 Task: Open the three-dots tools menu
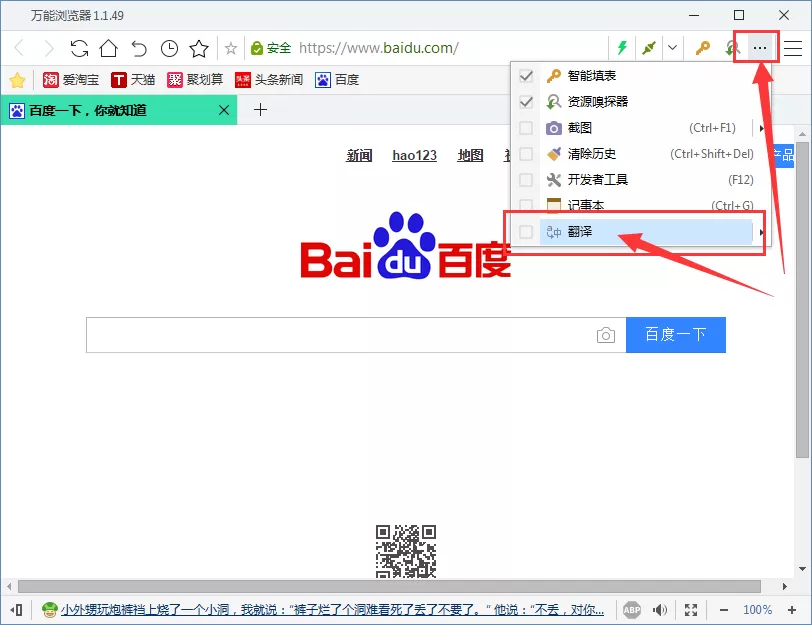coord(760,48)
